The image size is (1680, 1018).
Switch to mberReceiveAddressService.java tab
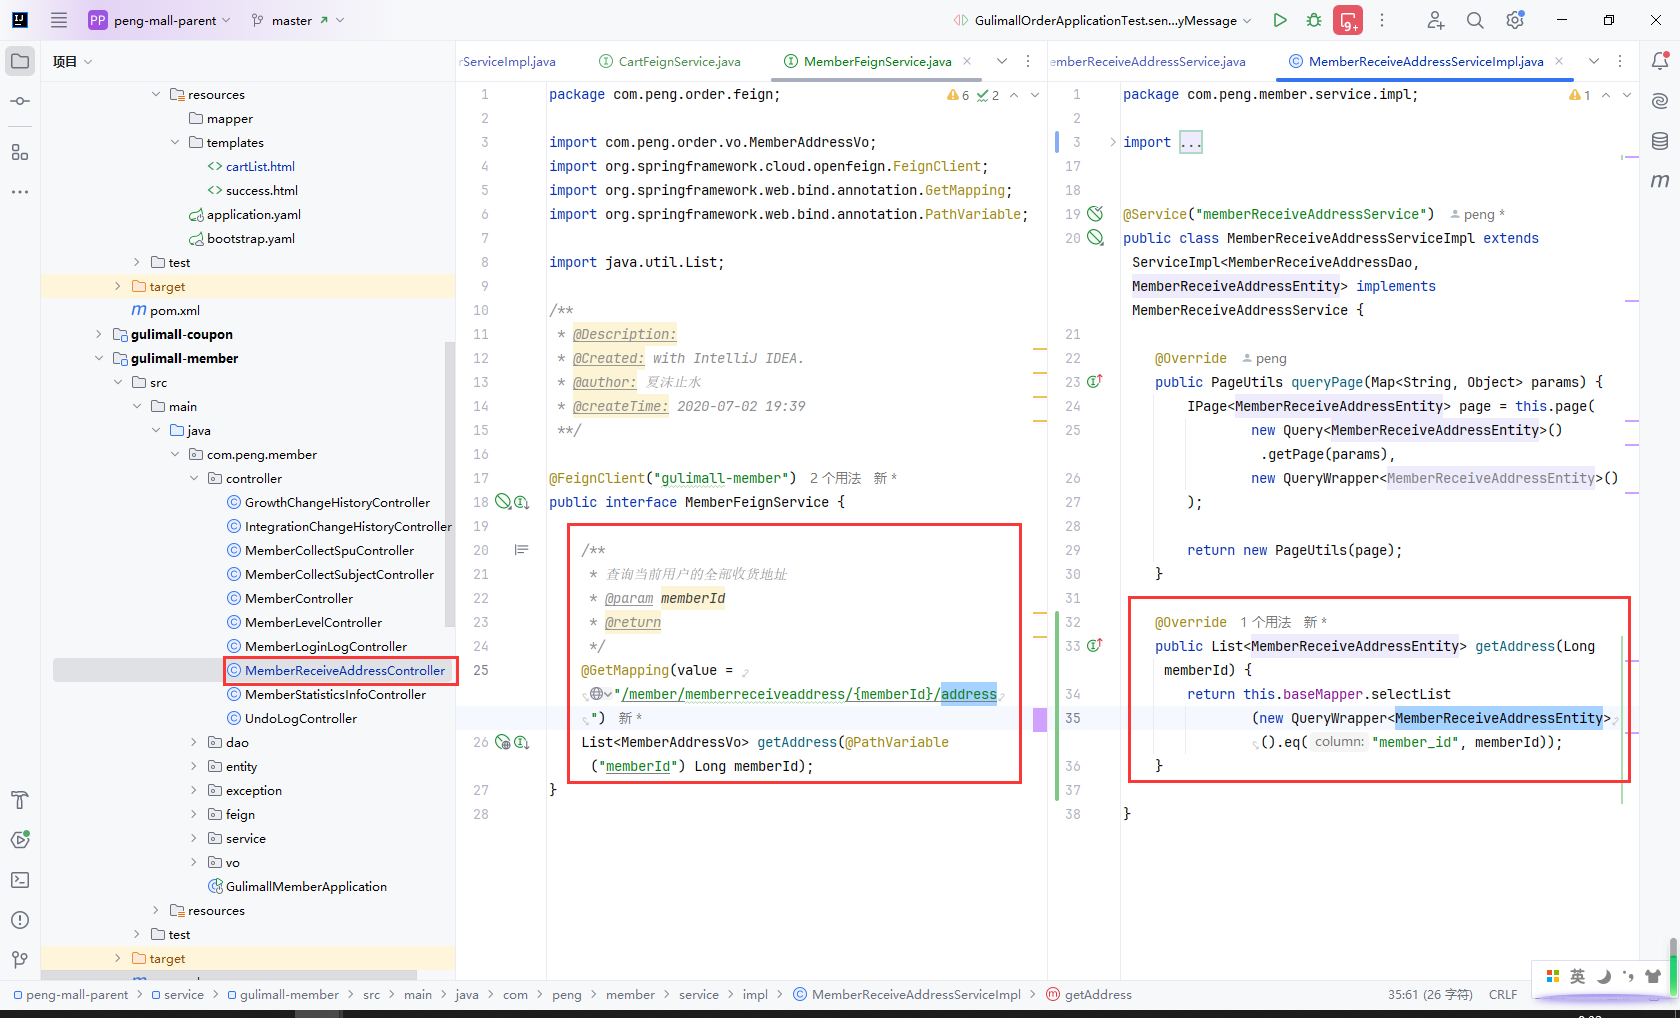(x=1148, y=61)
